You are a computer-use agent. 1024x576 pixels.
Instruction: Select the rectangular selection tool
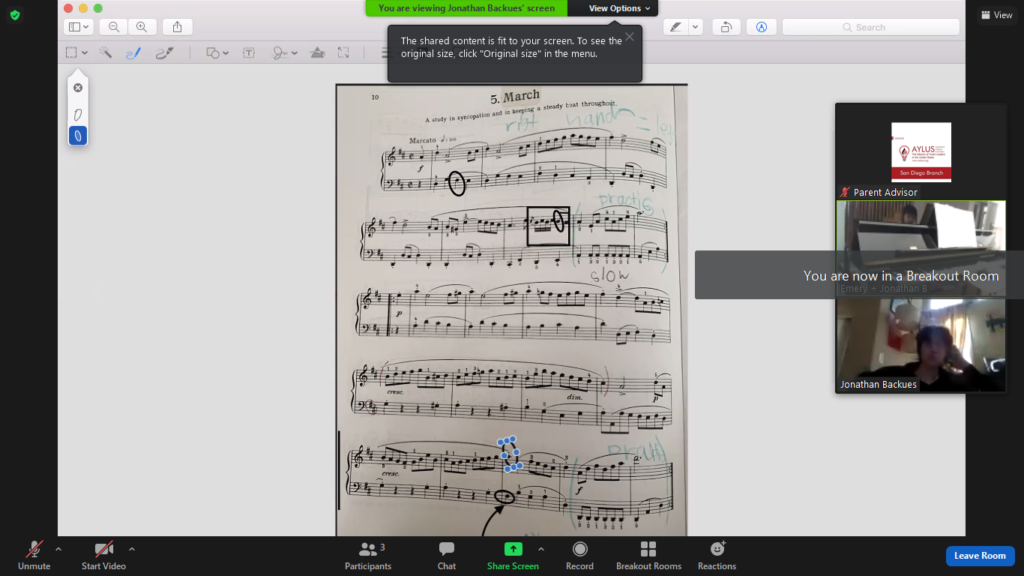click(71, 52)
